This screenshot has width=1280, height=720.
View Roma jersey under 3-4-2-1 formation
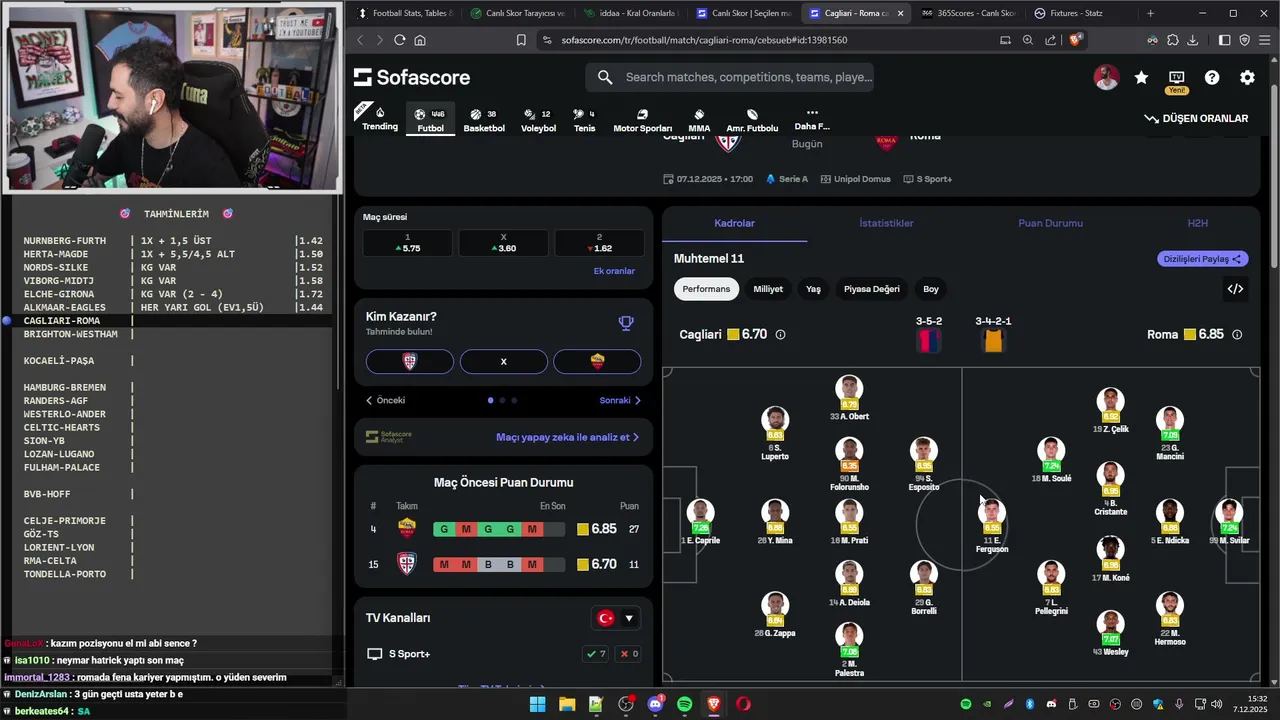point(993,341)
